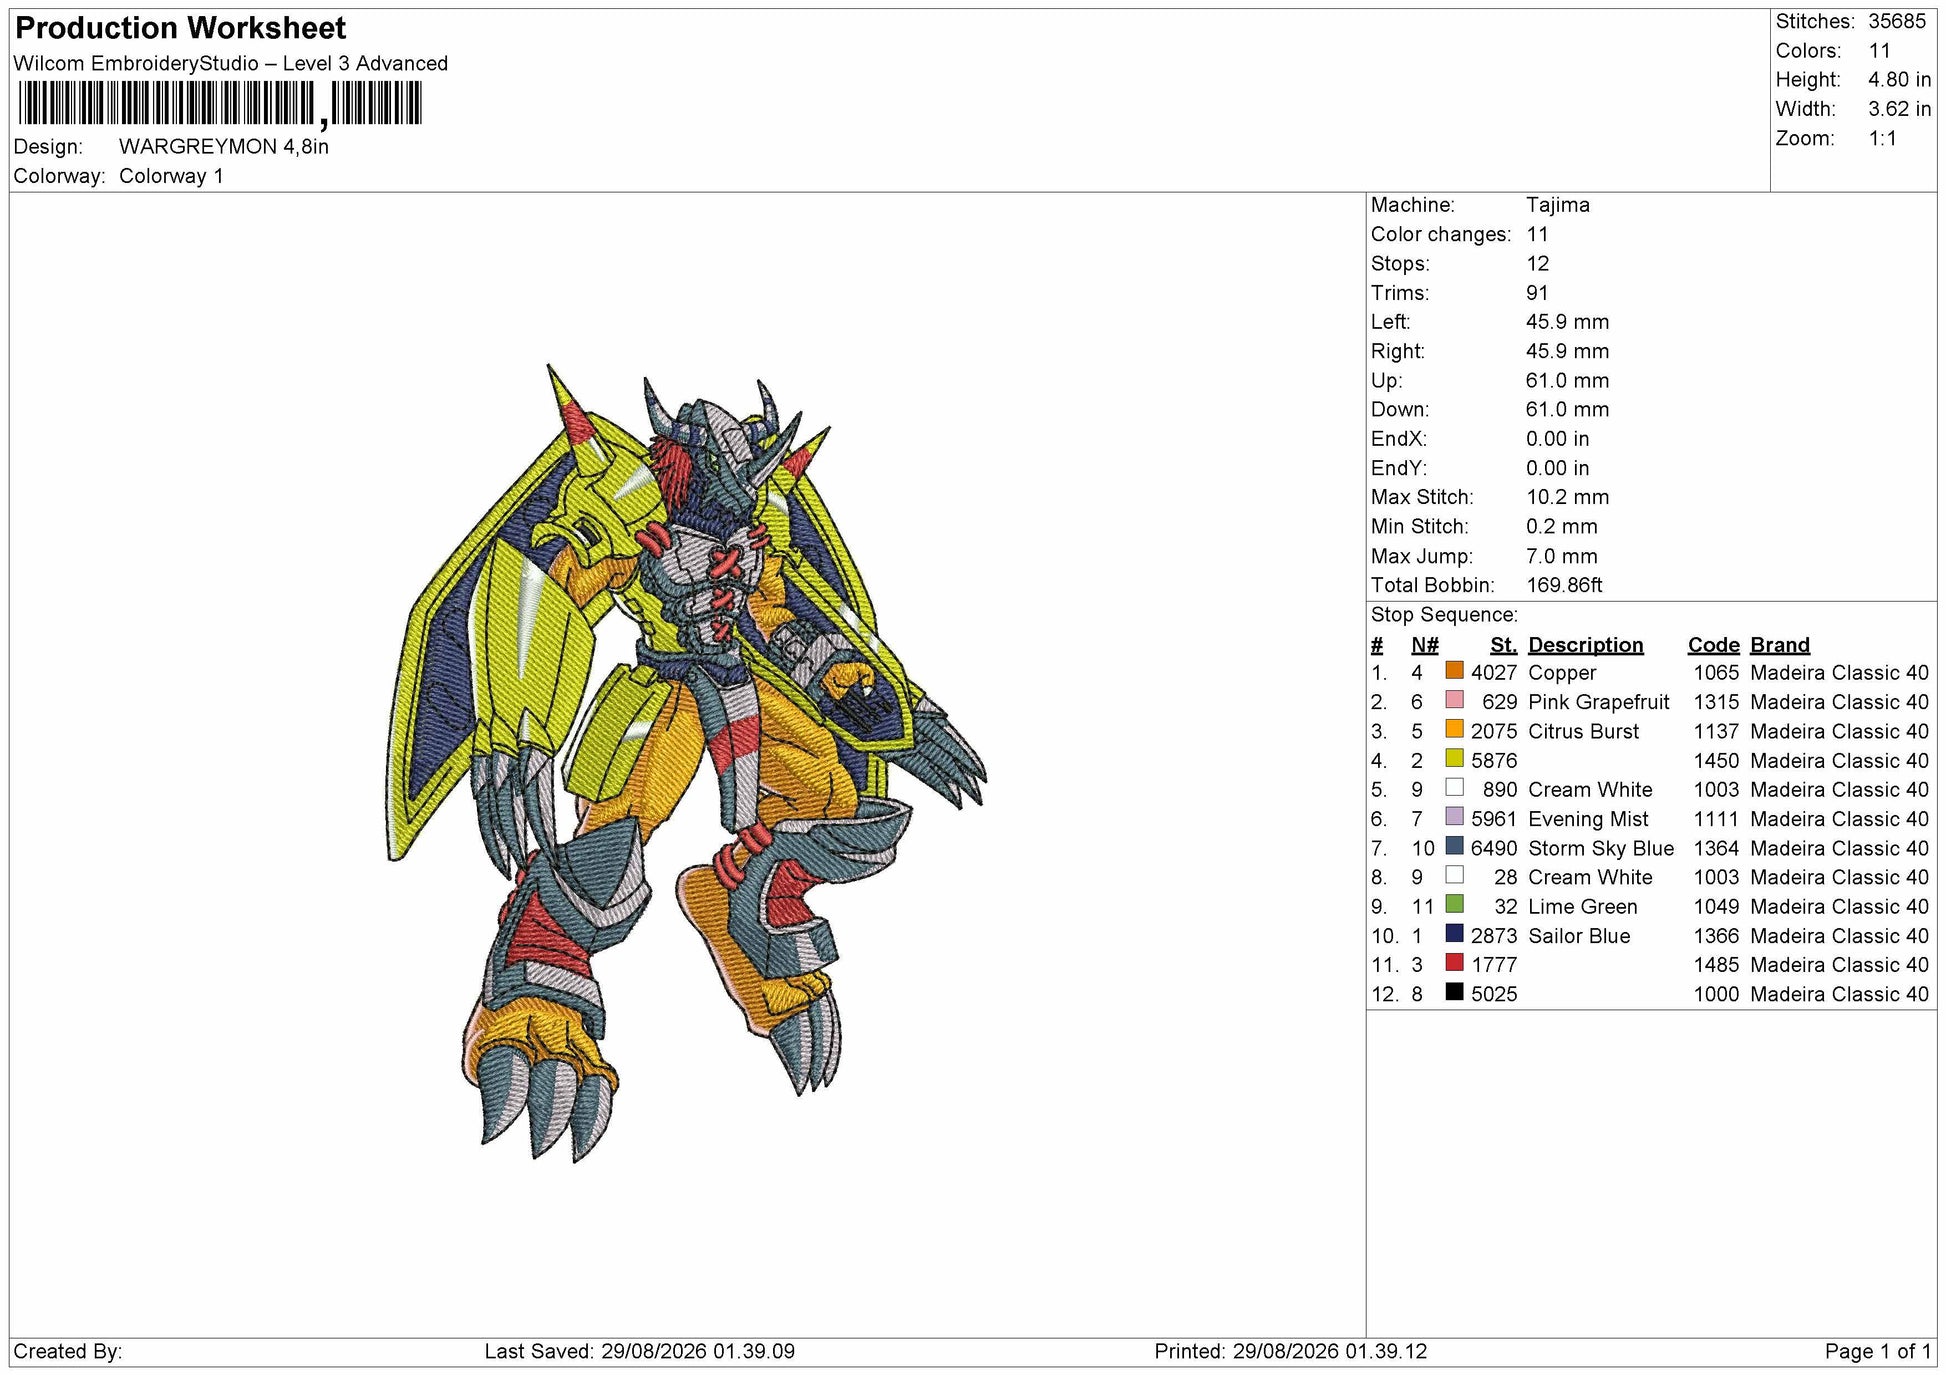The height and width of the screenshot is (1375, 1946).
Task: Select the "Color changes:" label
Action: click(1441, 234)
